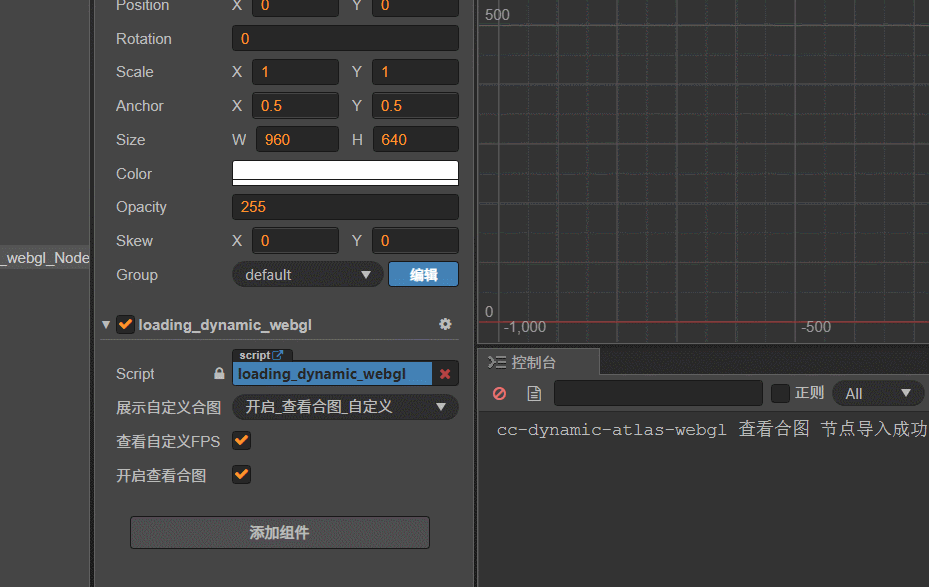Clear the console with the red icon
The height and width of the screenshot is (587, 929).
[499, 393]
